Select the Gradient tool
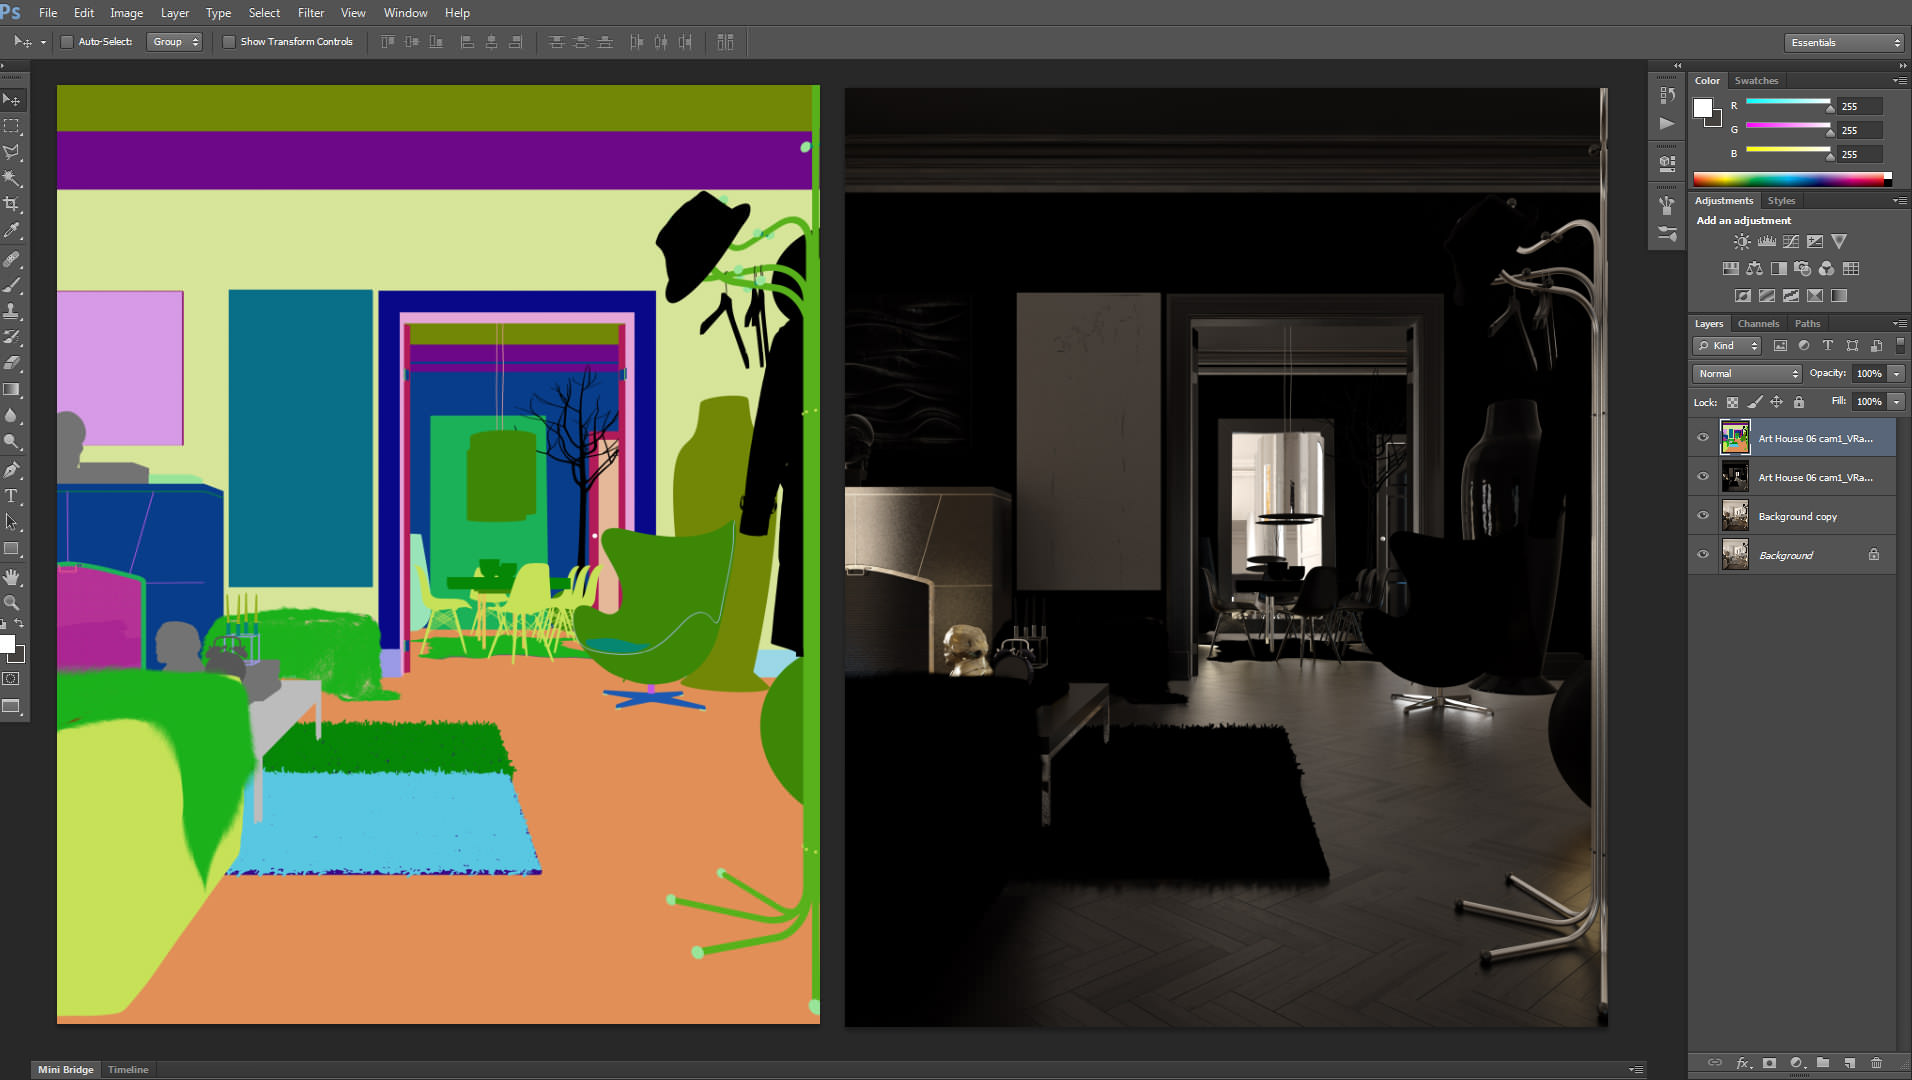The image size is (1912, 1080). (12, 389)
